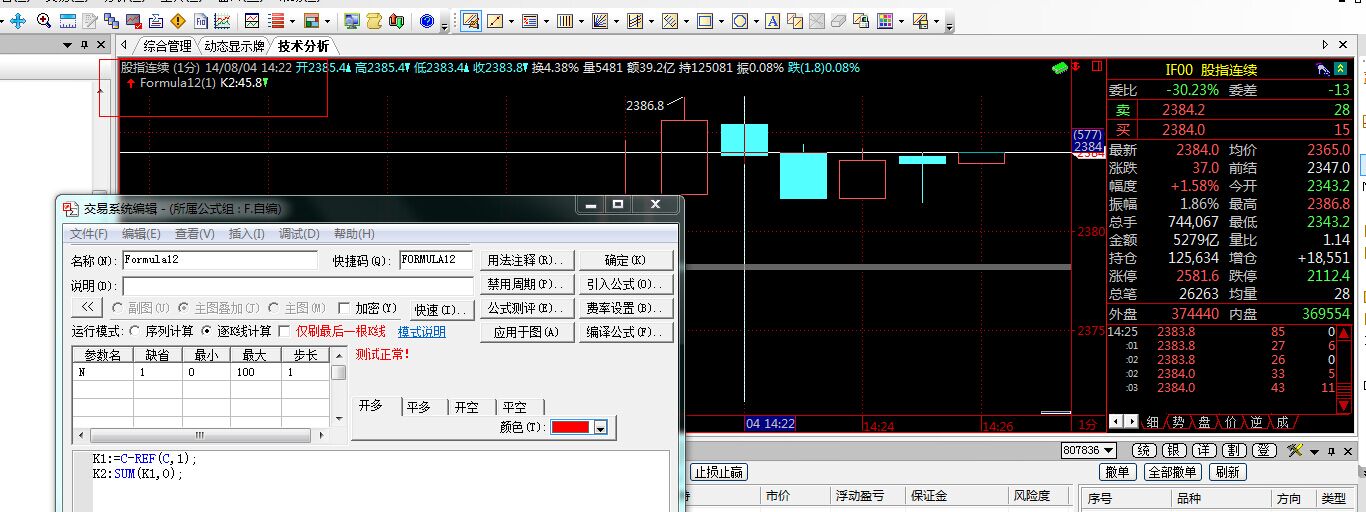
Task: Open the blue help question-mark icon
Action: (x=427, y=20)
